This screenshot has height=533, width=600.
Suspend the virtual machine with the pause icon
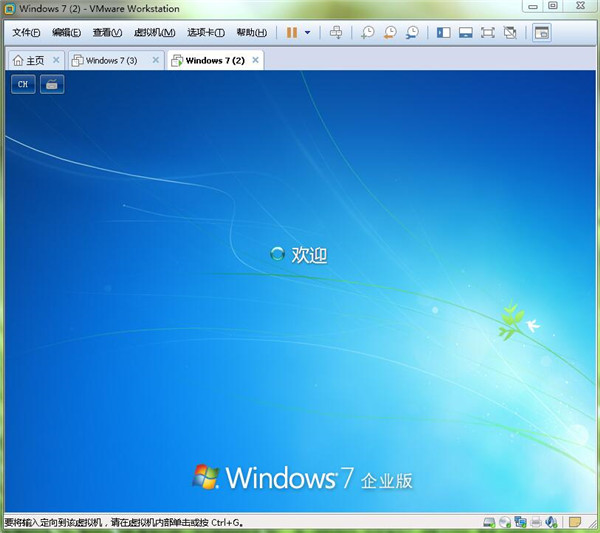click(x=292, y=33)
